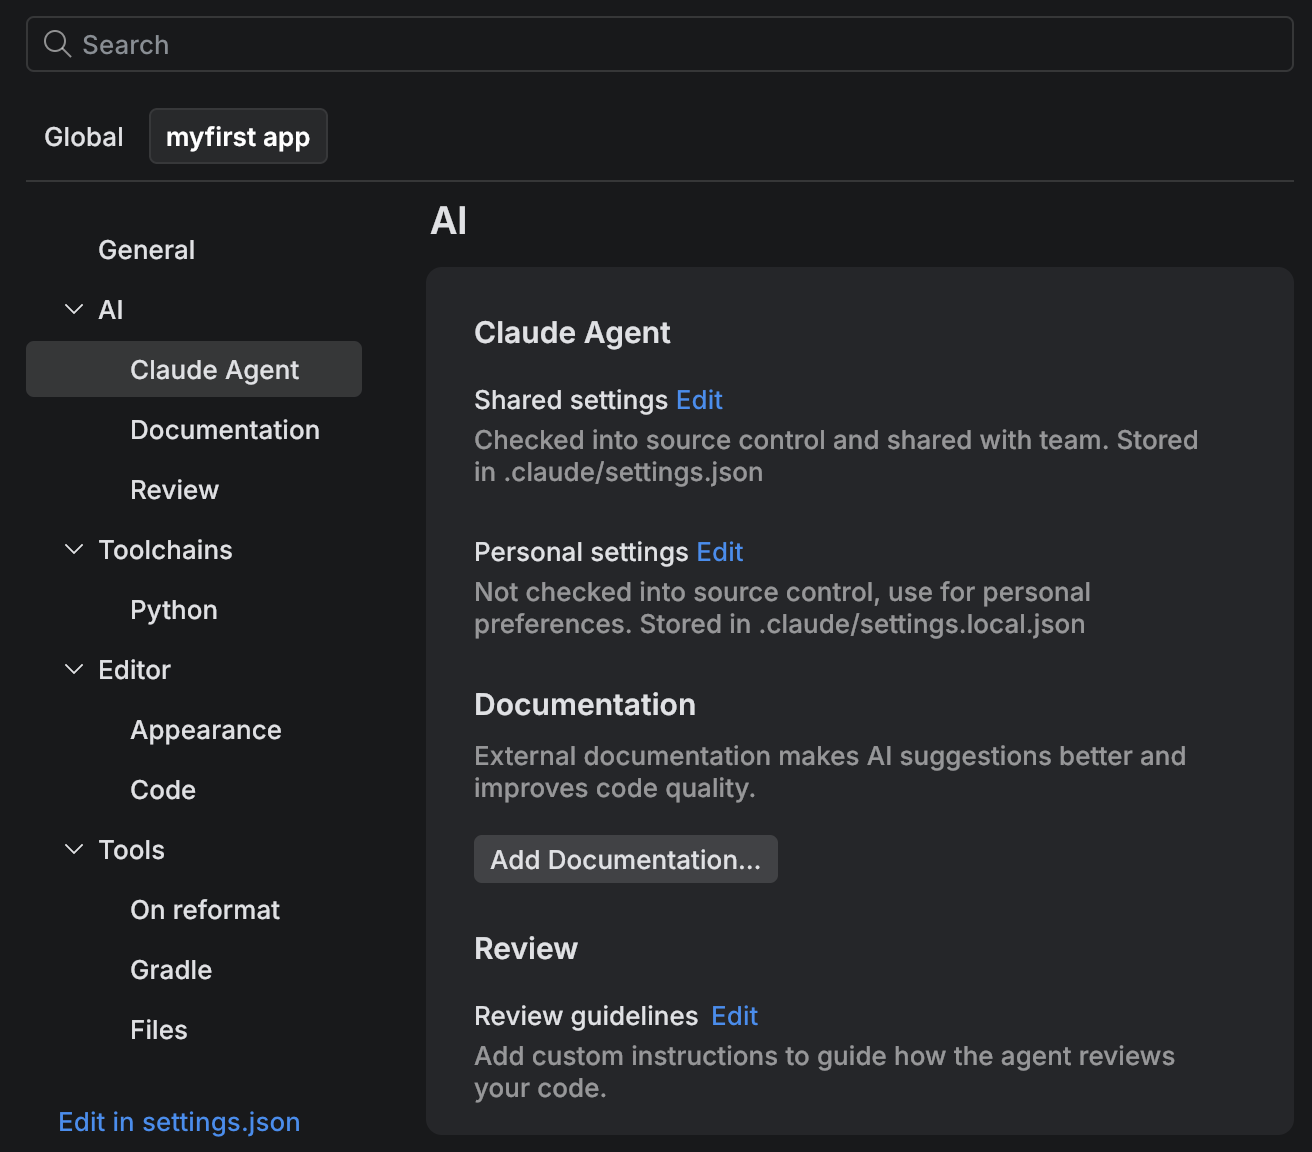Edit the Personal settings
This screenshot has height=1152, width=1312.
tap(719, 551)
